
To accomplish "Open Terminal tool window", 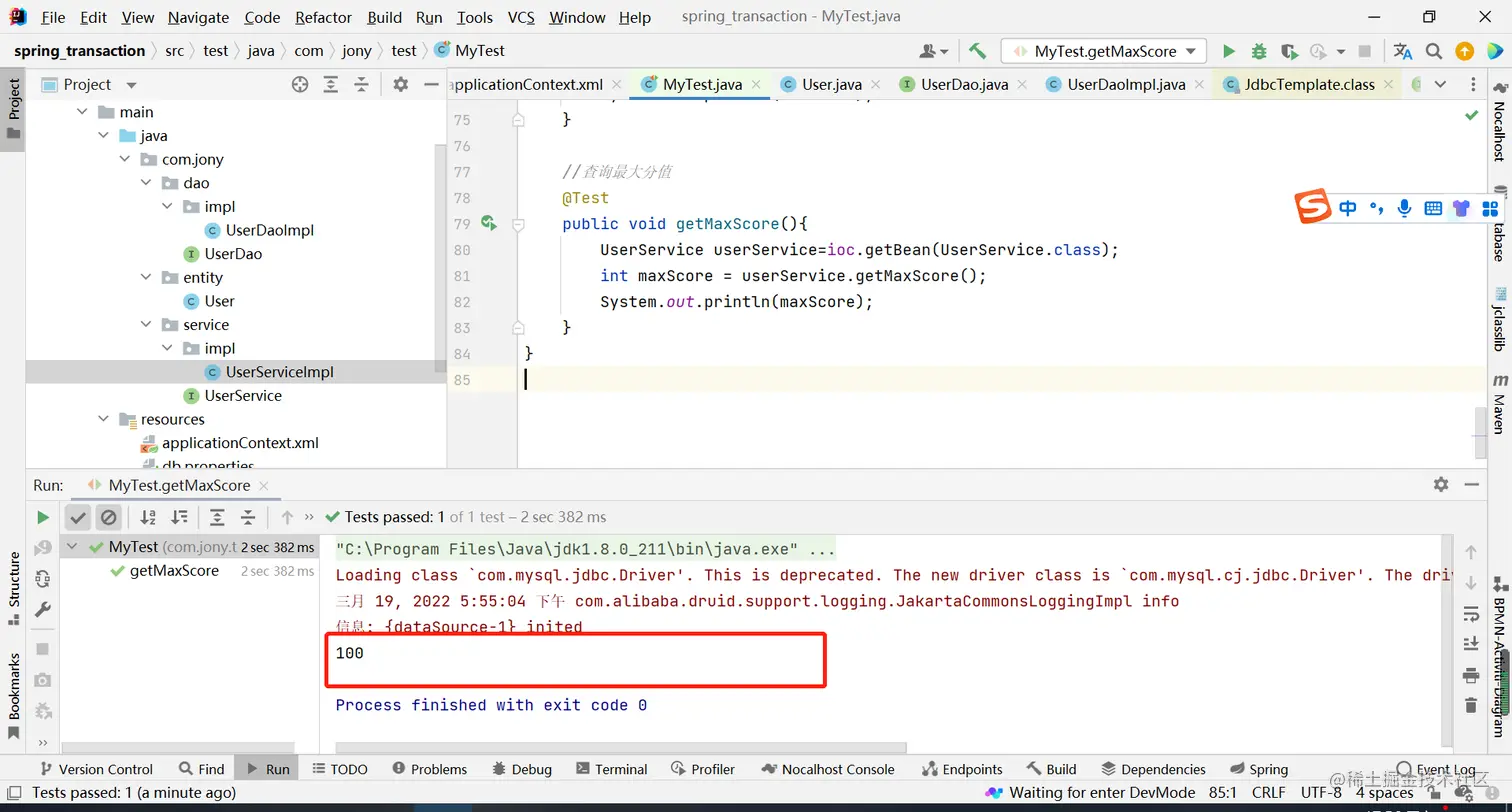I will click(x=612, y=769).
